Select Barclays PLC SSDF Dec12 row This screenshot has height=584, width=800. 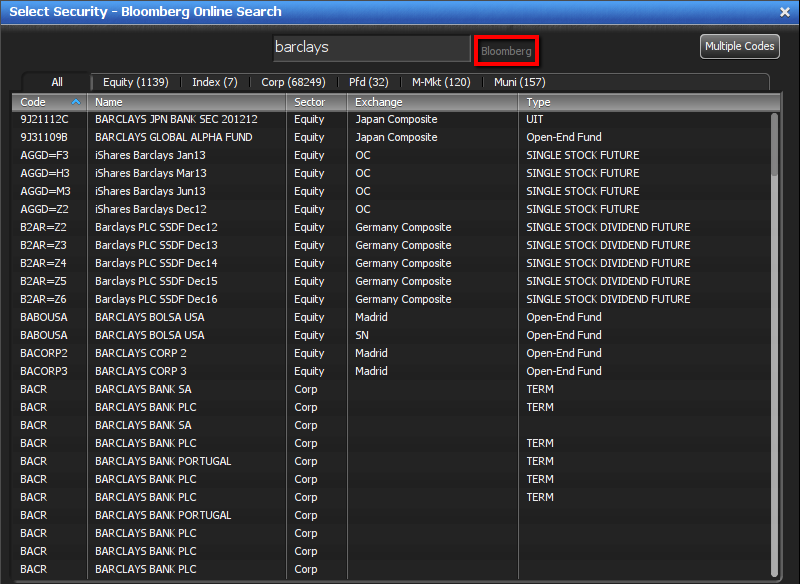391,227
